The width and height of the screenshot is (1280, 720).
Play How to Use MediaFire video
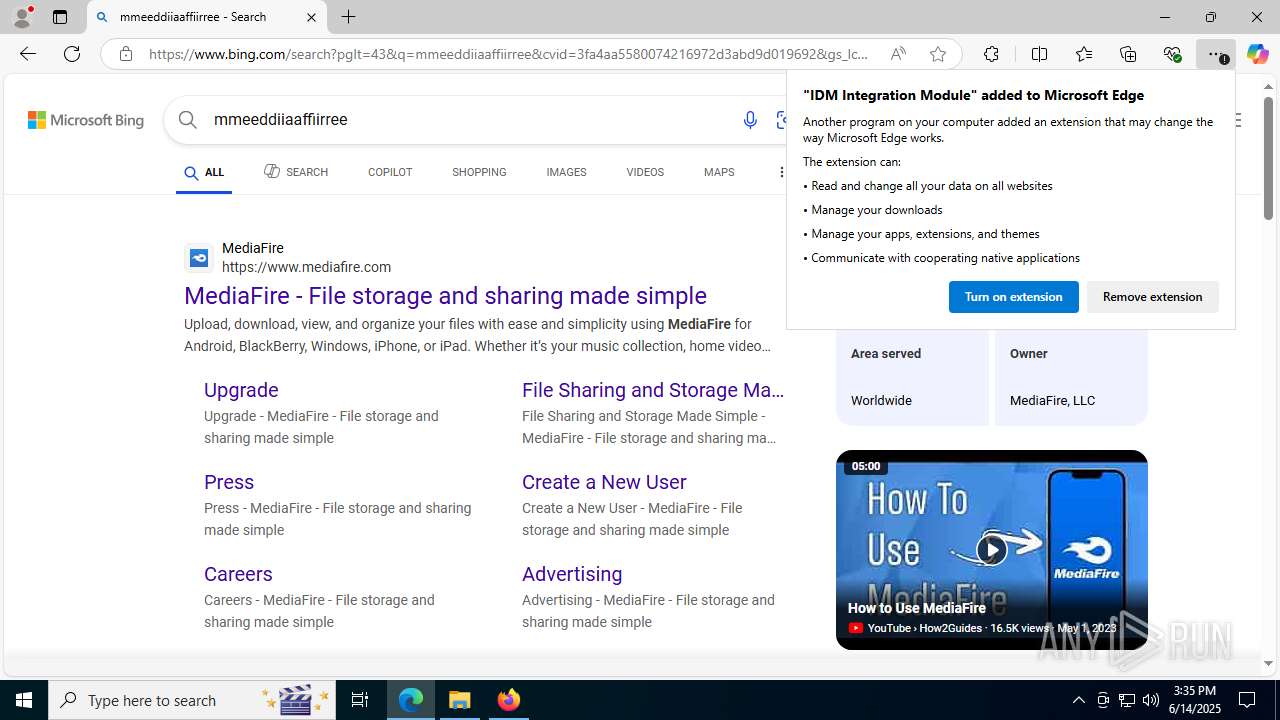(x=991, y=549)
